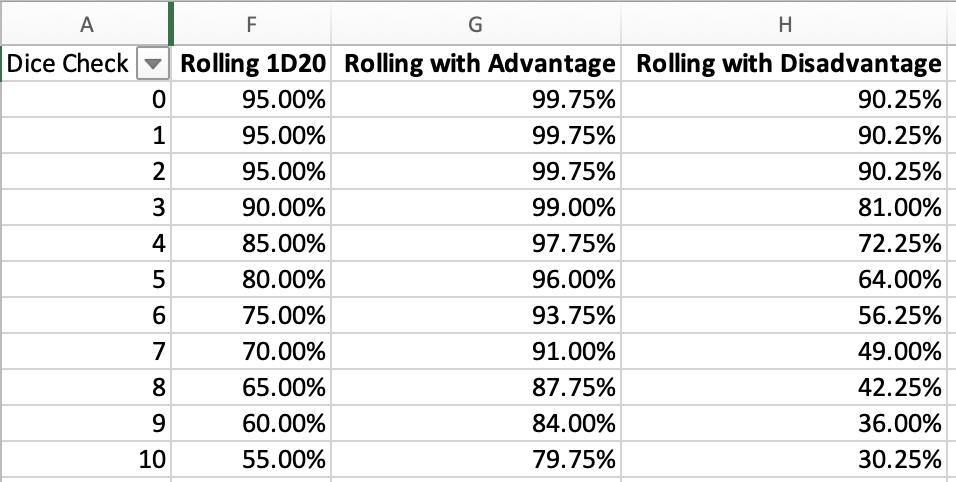This screenshot has width=956, height=482.
Task: Click the 55.00% cell under Rolling 1D20
Action: (x=253, y=460)
